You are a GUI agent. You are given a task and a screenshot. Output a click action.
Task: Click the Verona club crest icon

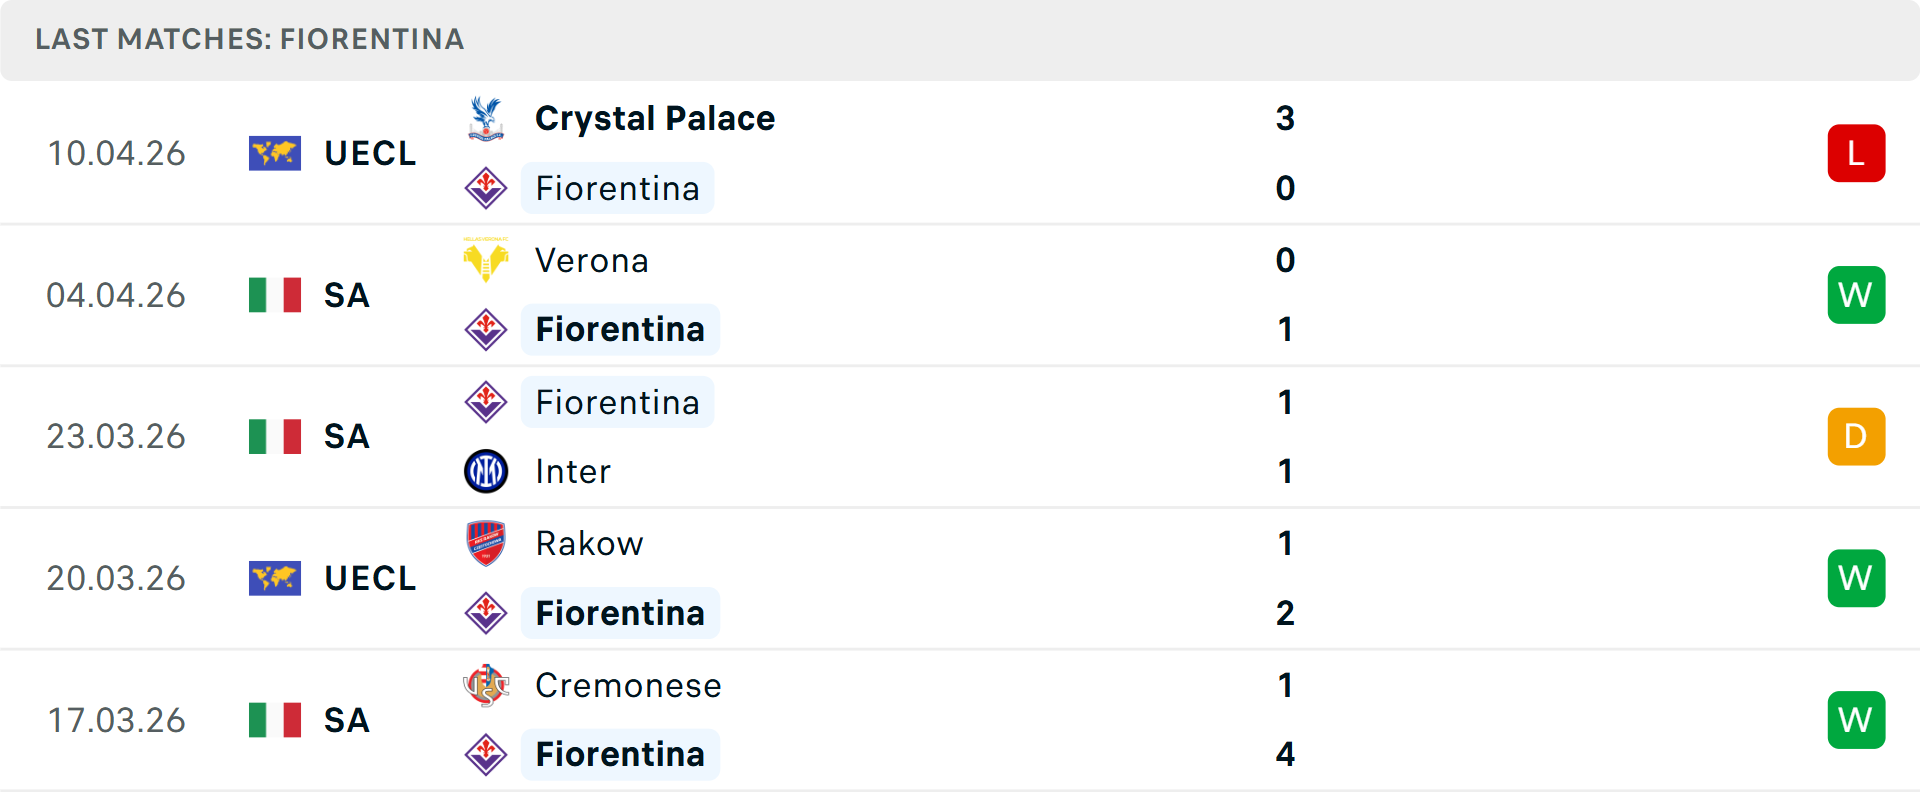[x=486, y=260]
